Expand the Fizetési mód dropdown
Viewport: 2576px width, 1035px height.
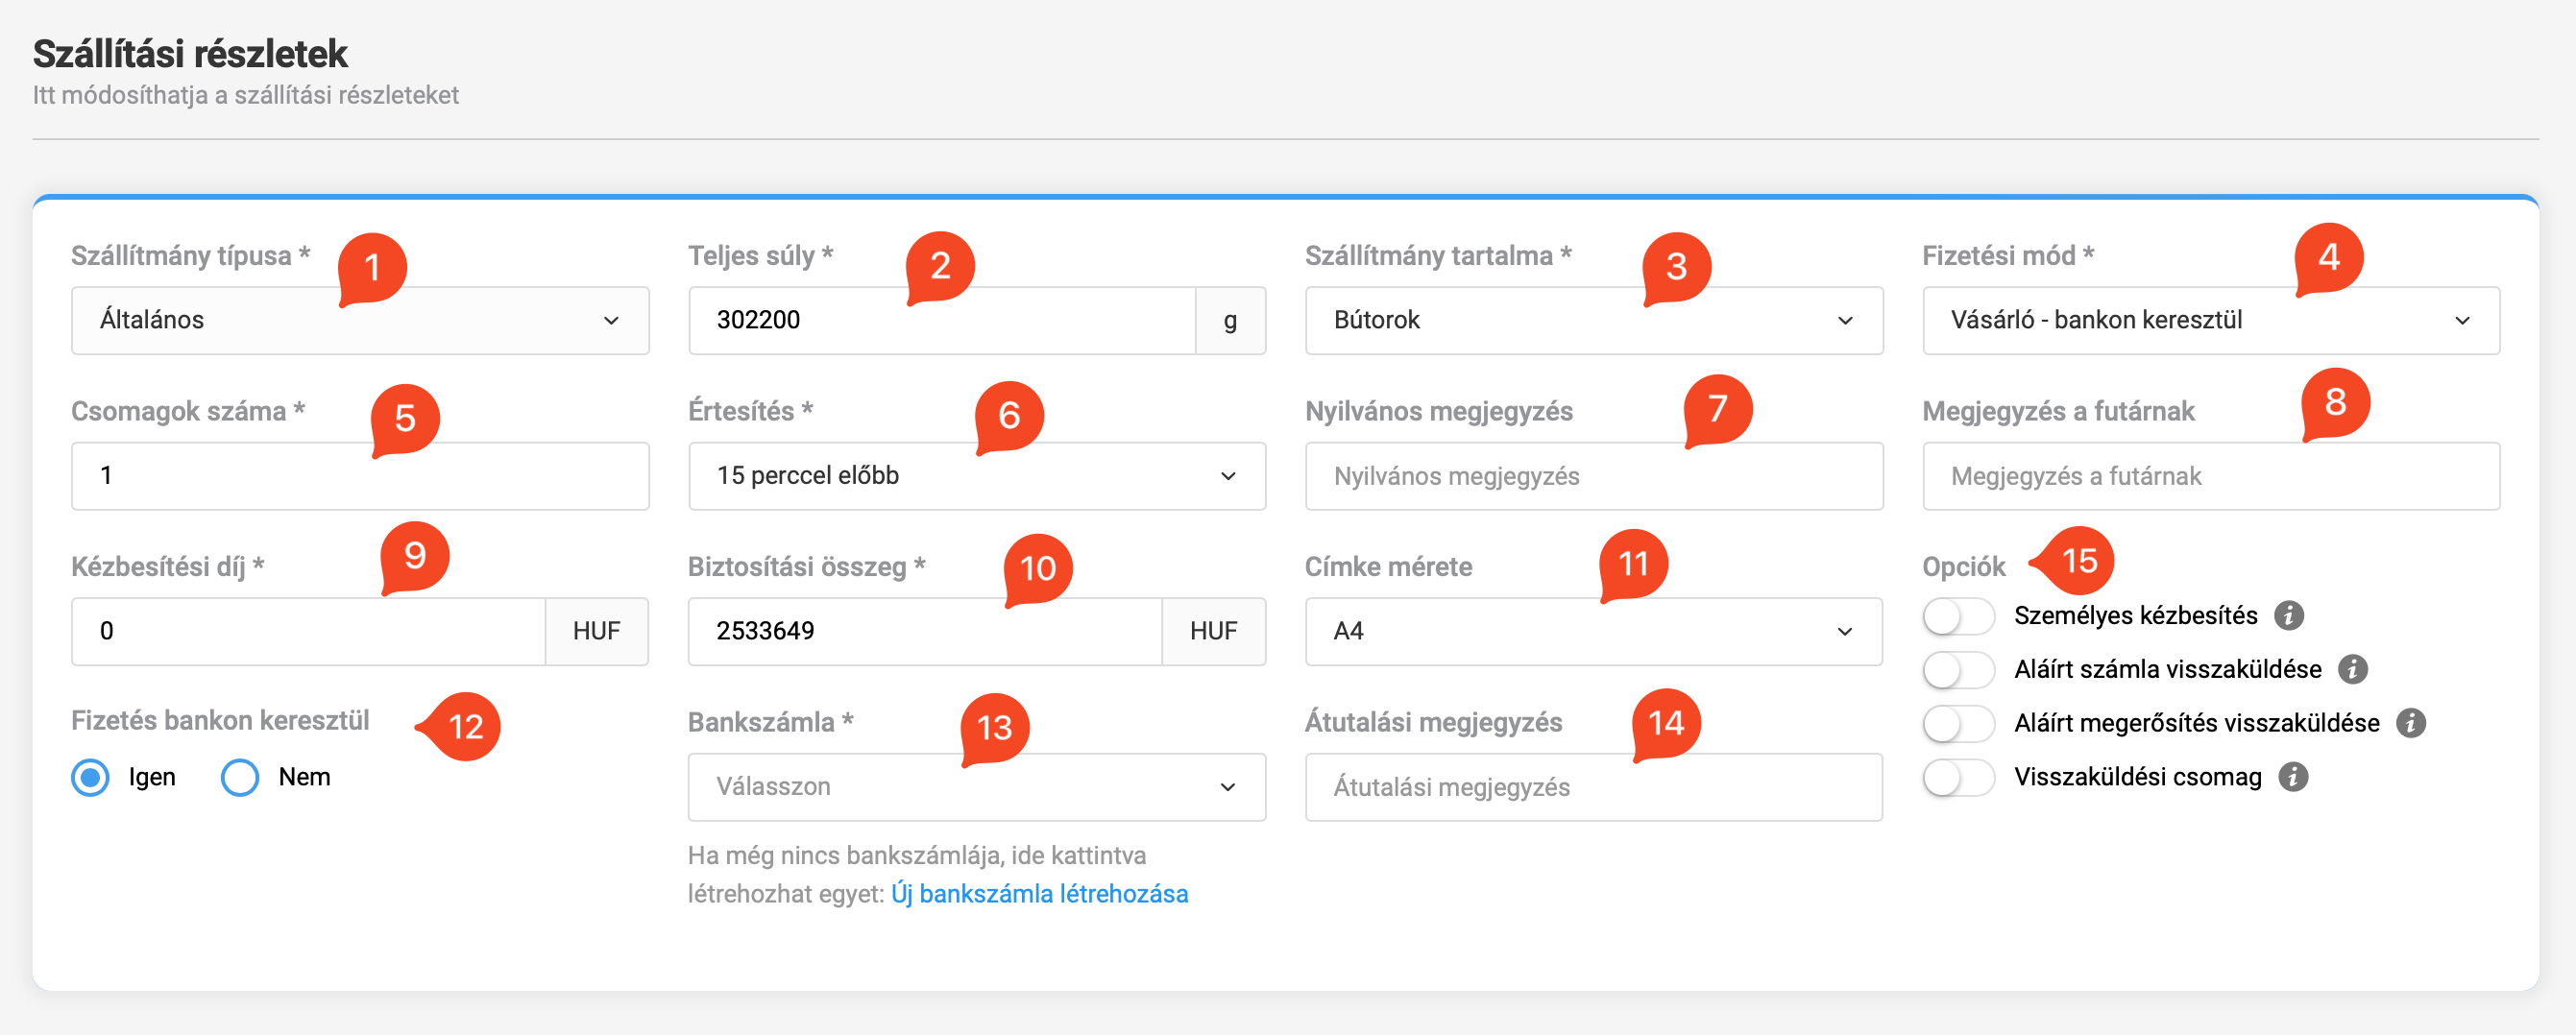point(2210,321)
